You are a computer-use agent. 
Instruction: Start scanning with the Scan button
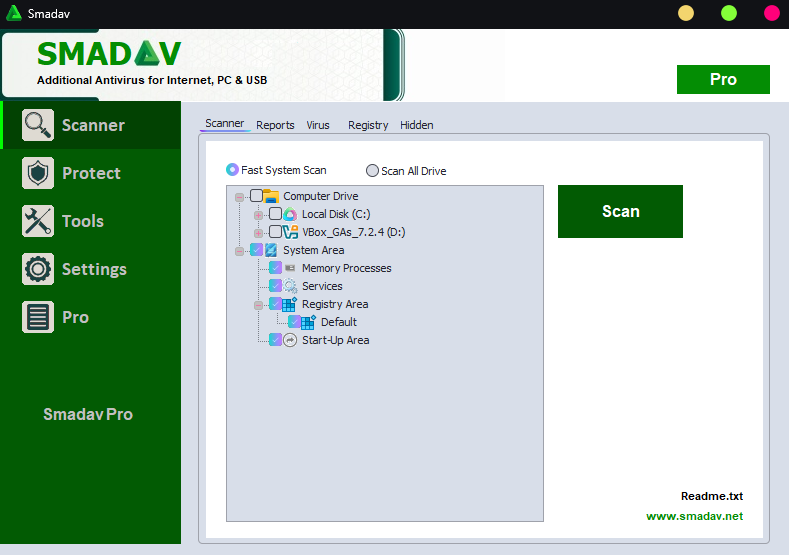pyautogui.click(x=620, y=211)
